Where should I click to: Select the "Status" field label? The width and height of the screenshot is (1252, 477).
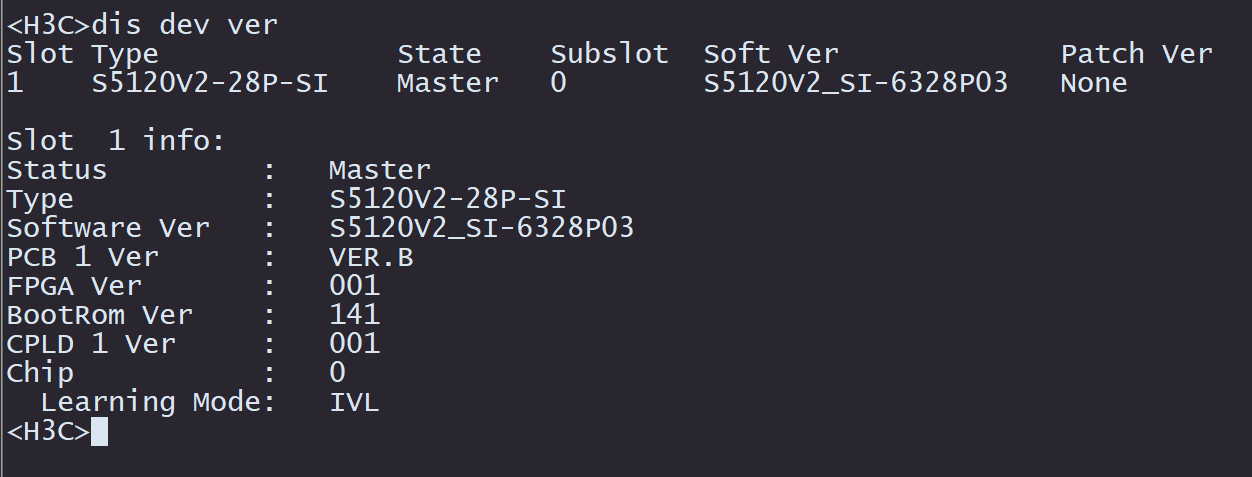coord(57,170)
